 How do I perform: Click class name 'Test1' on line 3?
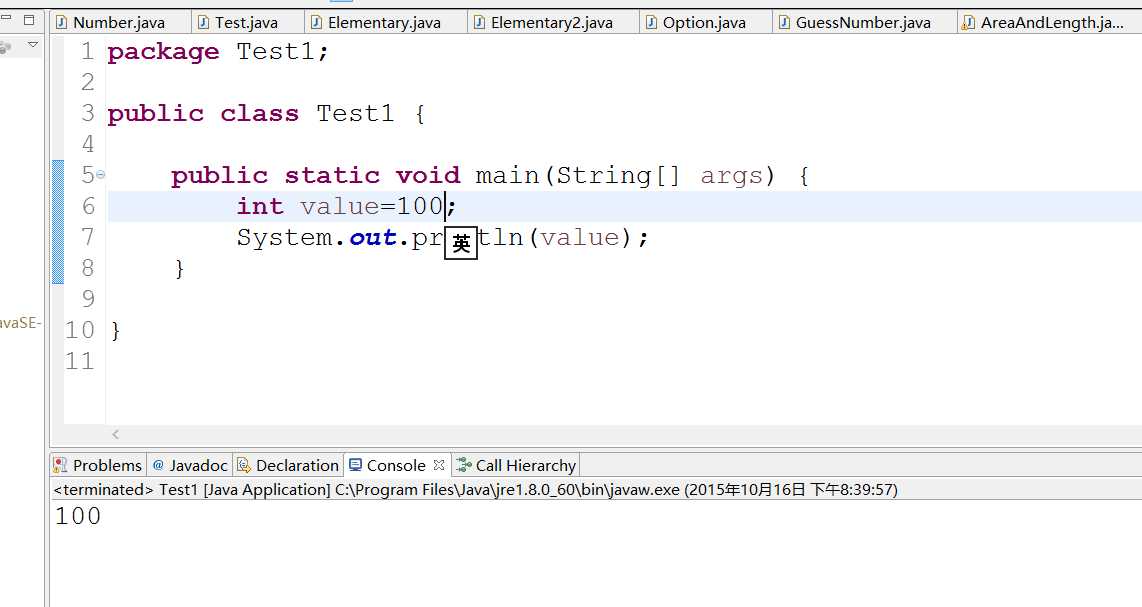(x=355, y=114)
